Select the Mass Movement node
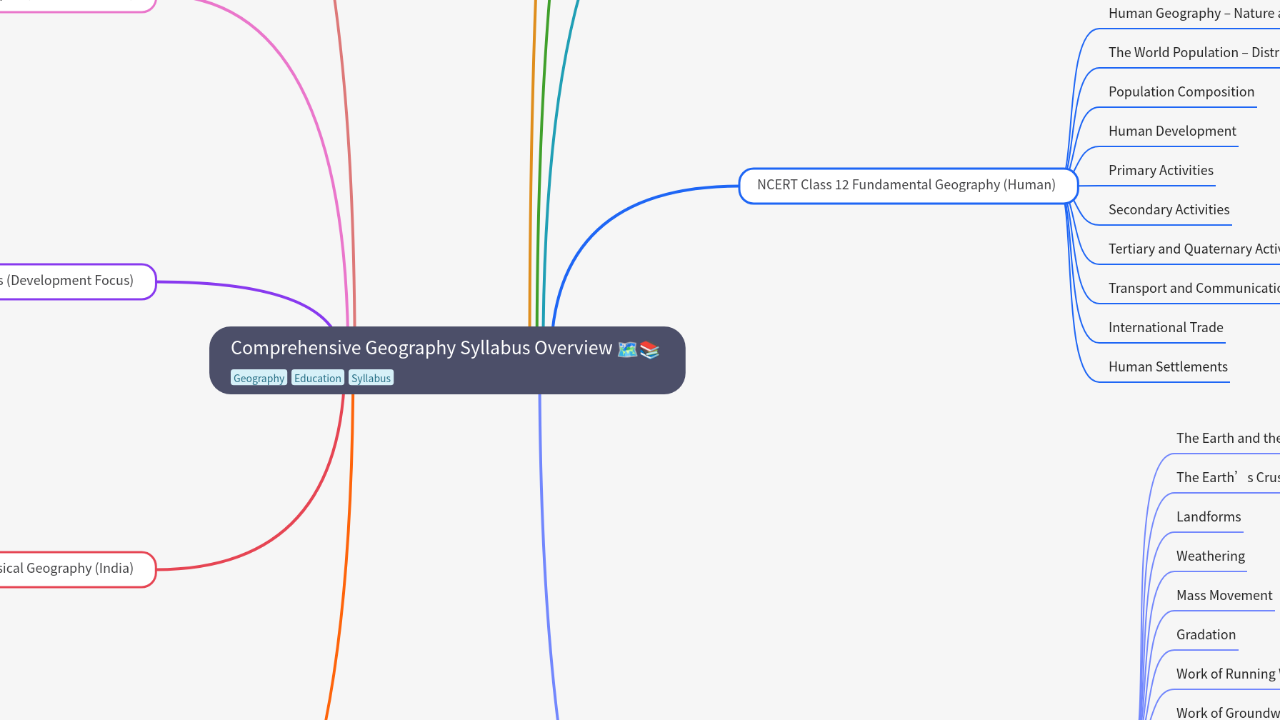Screen dimensions: 1280x720 pos(1224,595)
